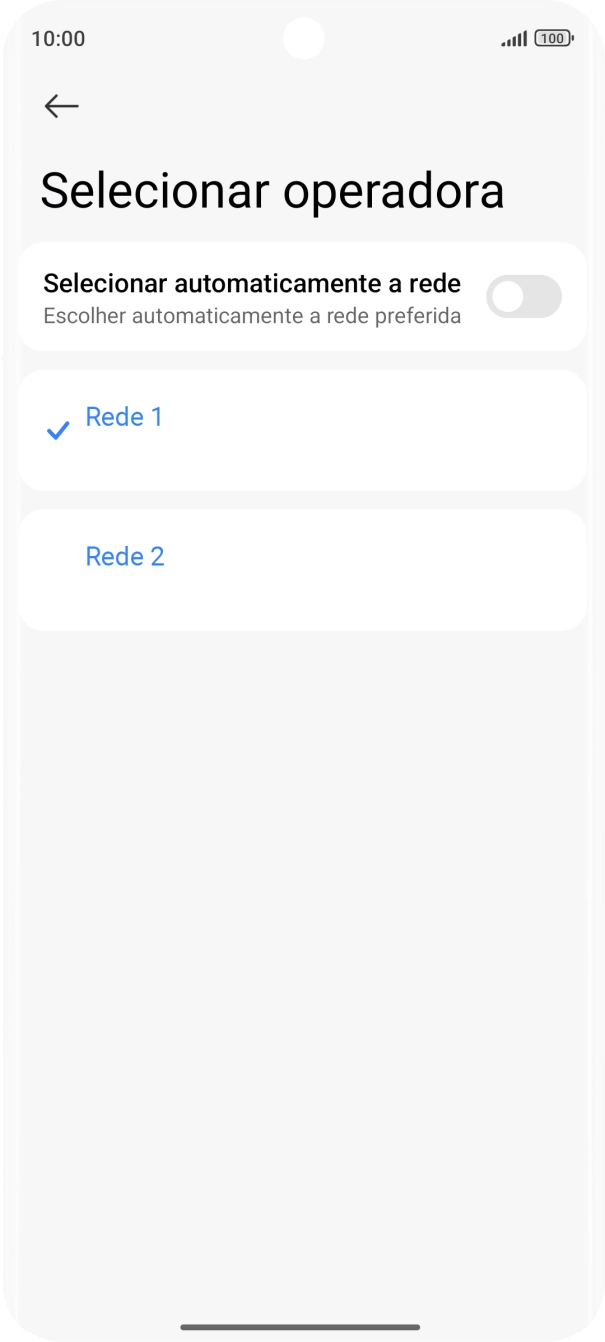Select the Rede 2 network
The image size is (605, 1342).
125,557
